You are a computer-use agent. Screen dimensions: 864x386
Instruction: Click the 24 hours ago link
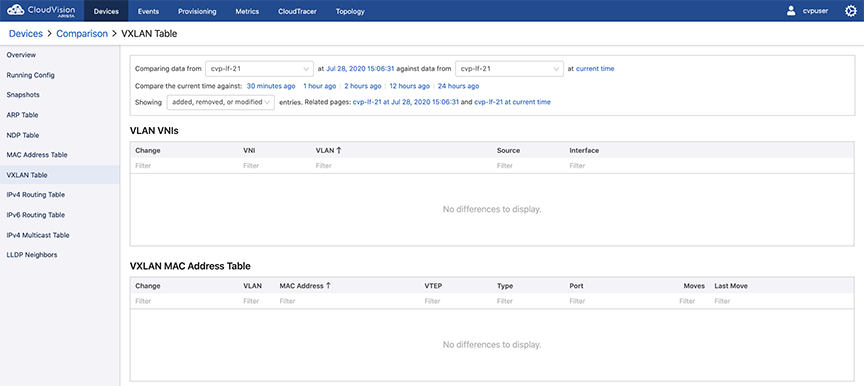coord(458,86)
